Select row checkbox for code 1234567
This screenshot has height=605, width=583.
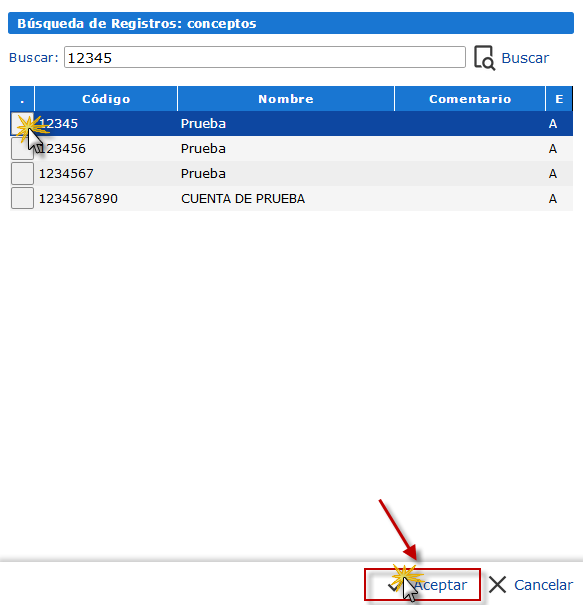[22, 174]
